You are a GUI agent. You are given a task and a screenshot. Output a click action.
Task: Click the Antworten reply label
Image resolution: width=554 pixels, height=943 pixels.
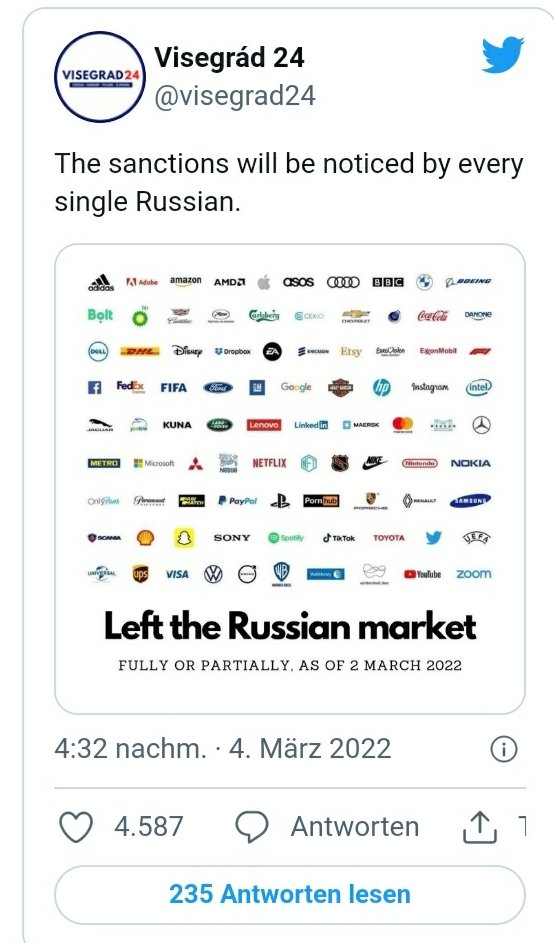point(355,827)
